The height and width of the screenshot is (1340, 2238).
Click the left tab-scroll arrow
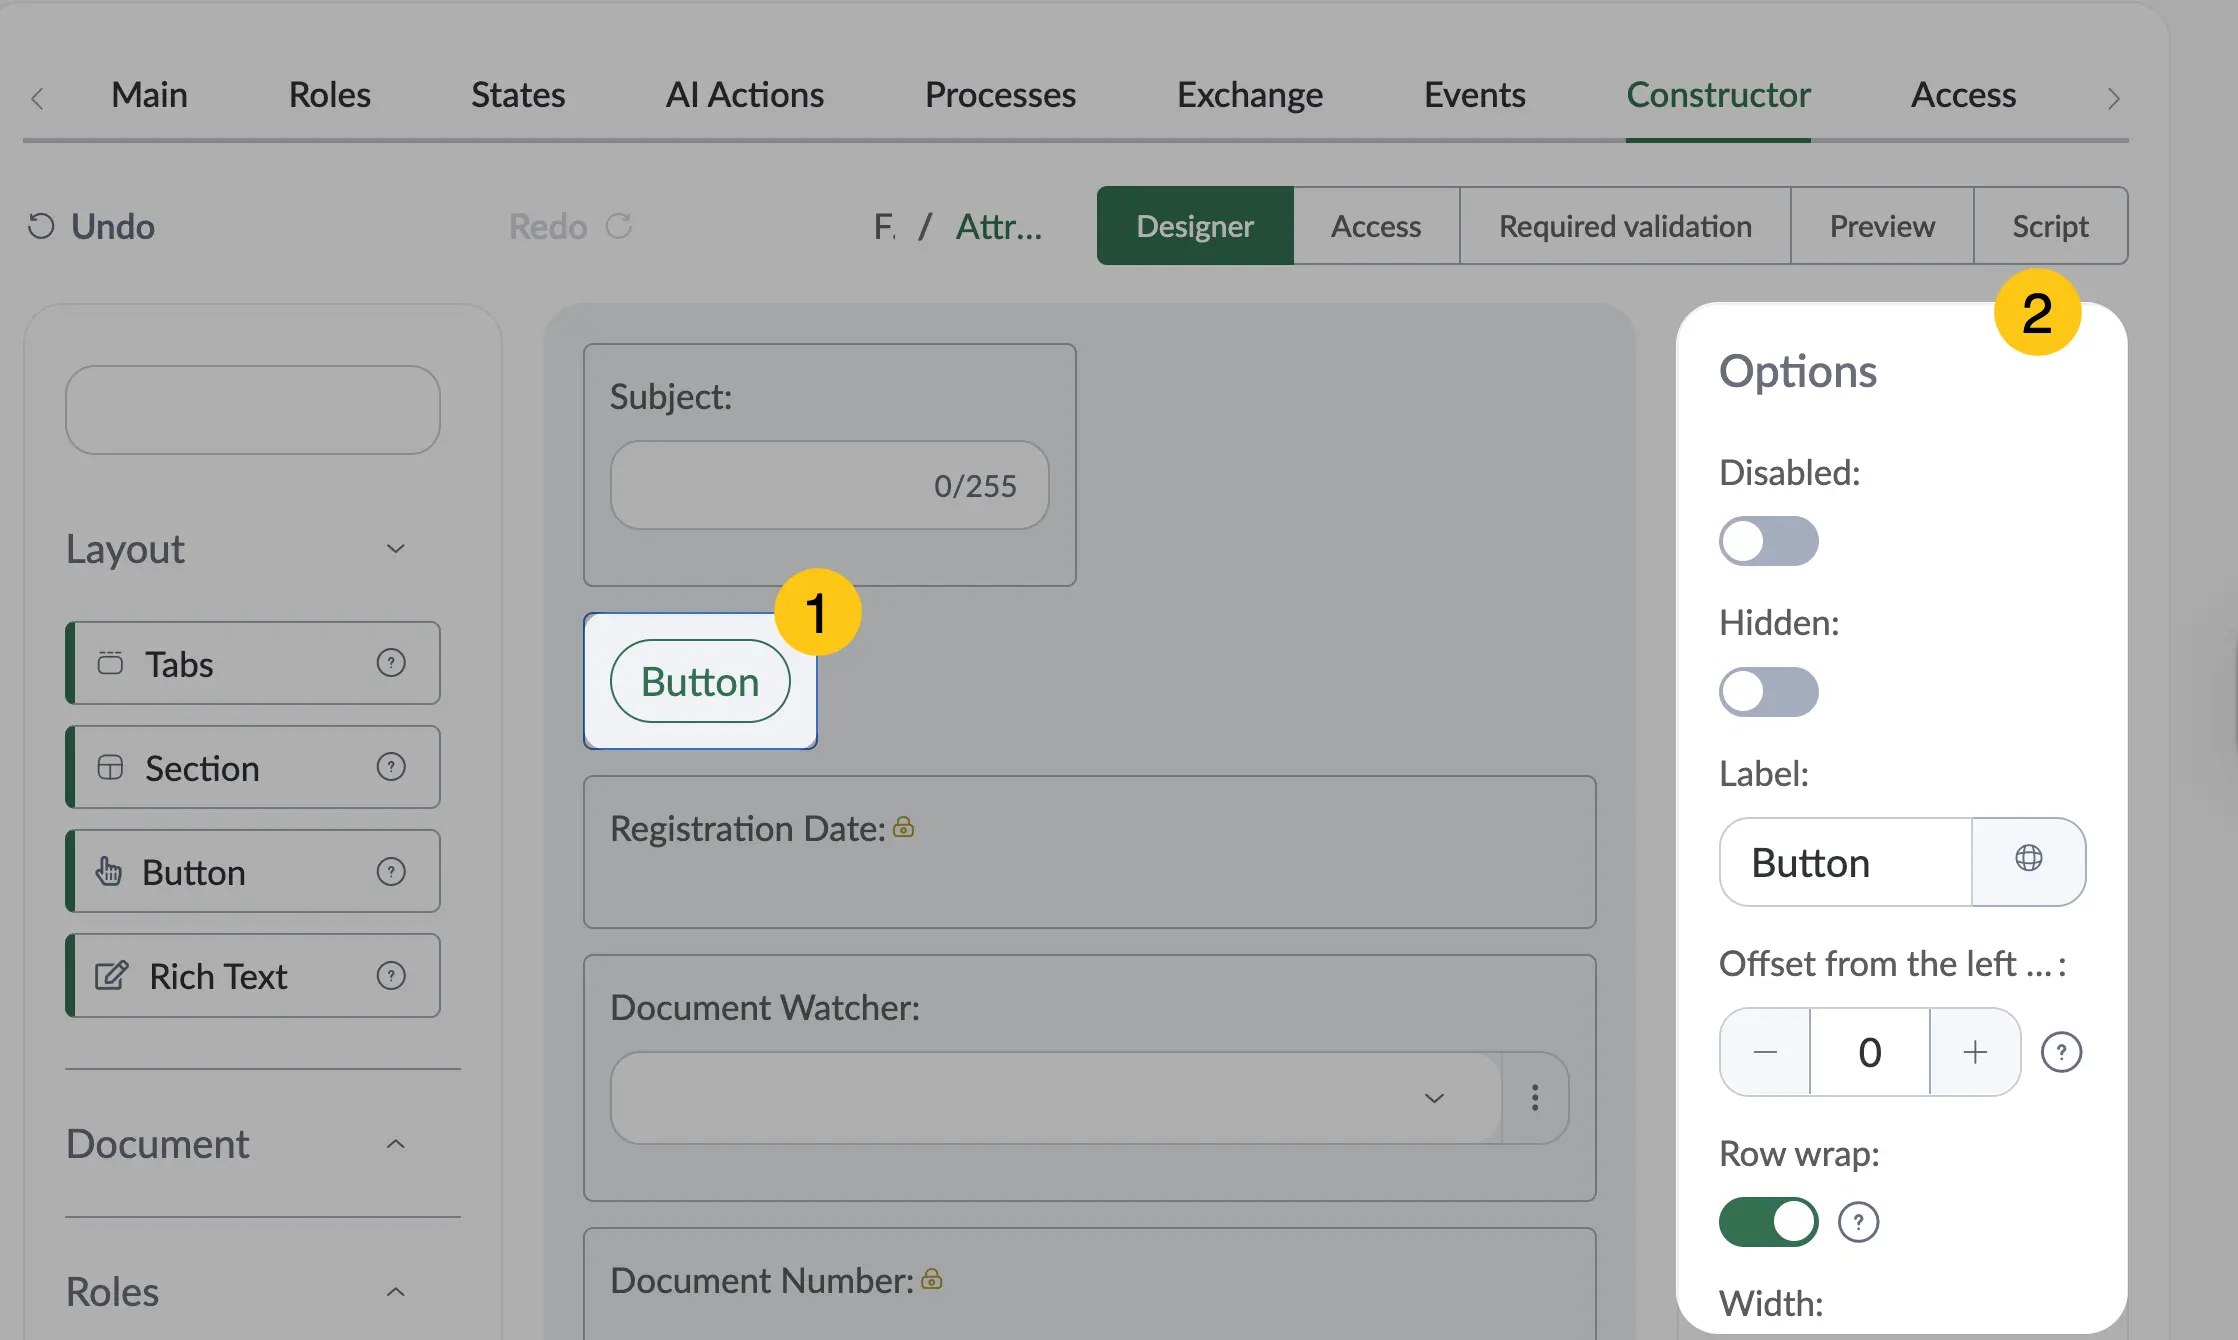pos(37,98)
